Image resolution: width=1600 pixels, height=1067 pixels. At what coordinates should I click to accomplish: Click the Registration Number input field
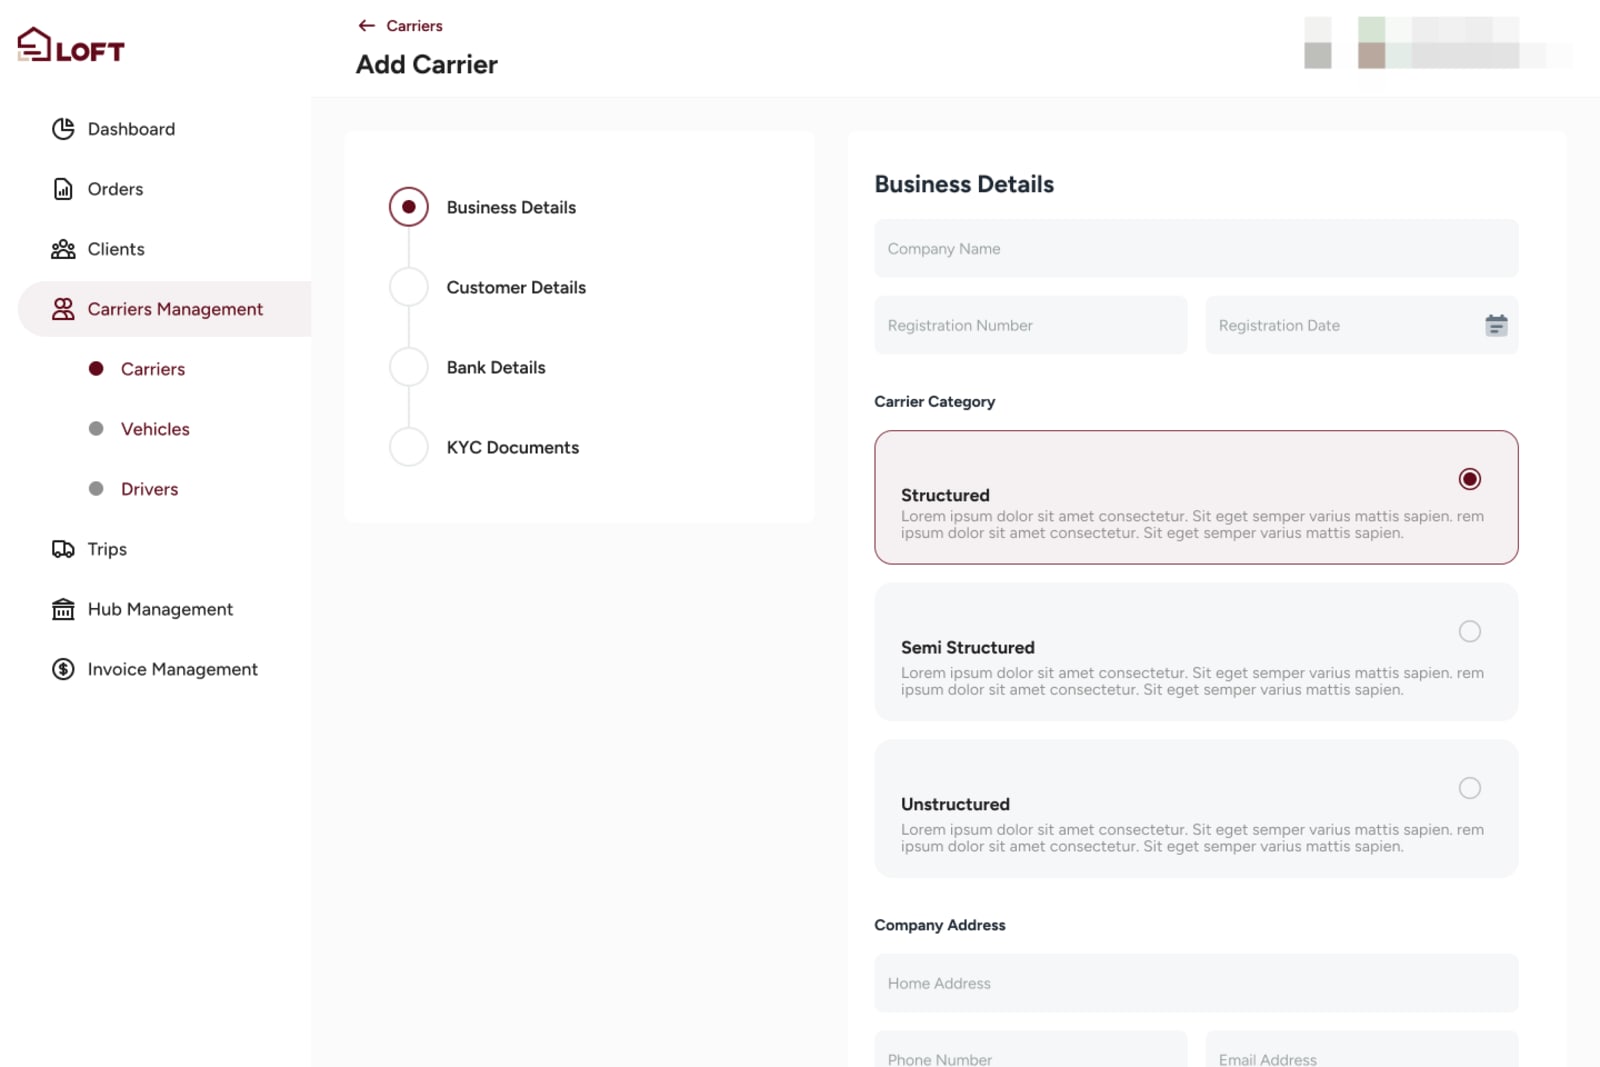tap(1031, 325)
